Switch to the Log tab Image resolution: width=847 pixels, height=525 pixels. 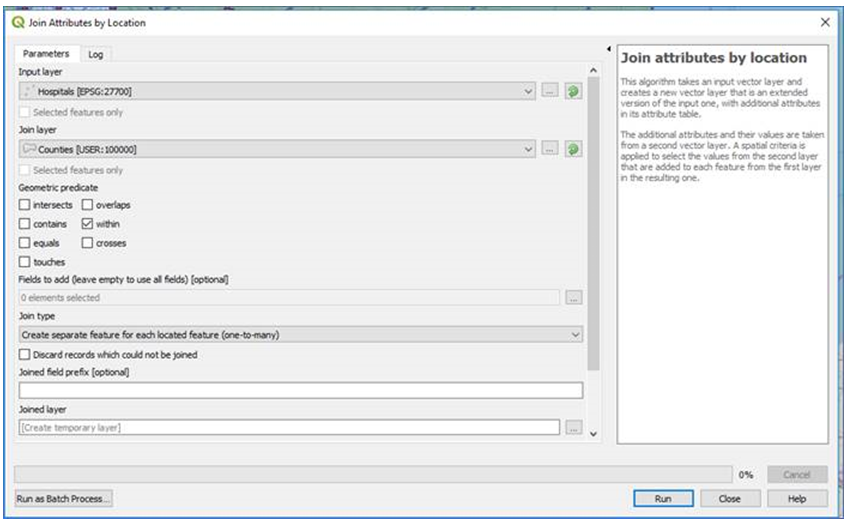(96, 55)
